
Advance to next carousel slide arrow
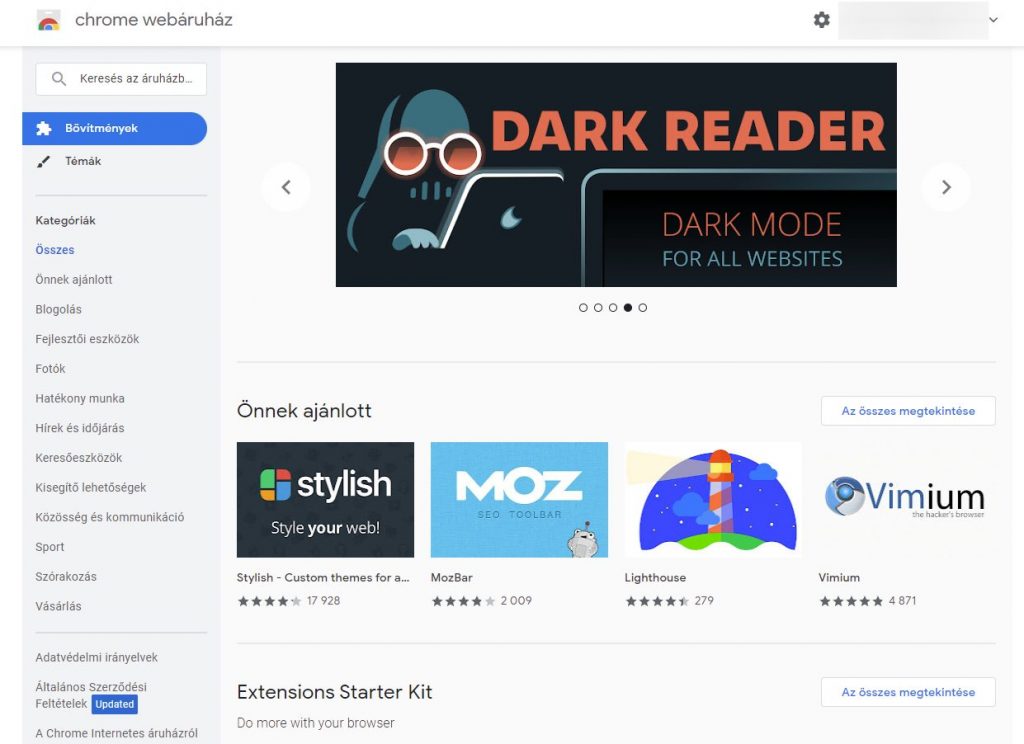946,187
